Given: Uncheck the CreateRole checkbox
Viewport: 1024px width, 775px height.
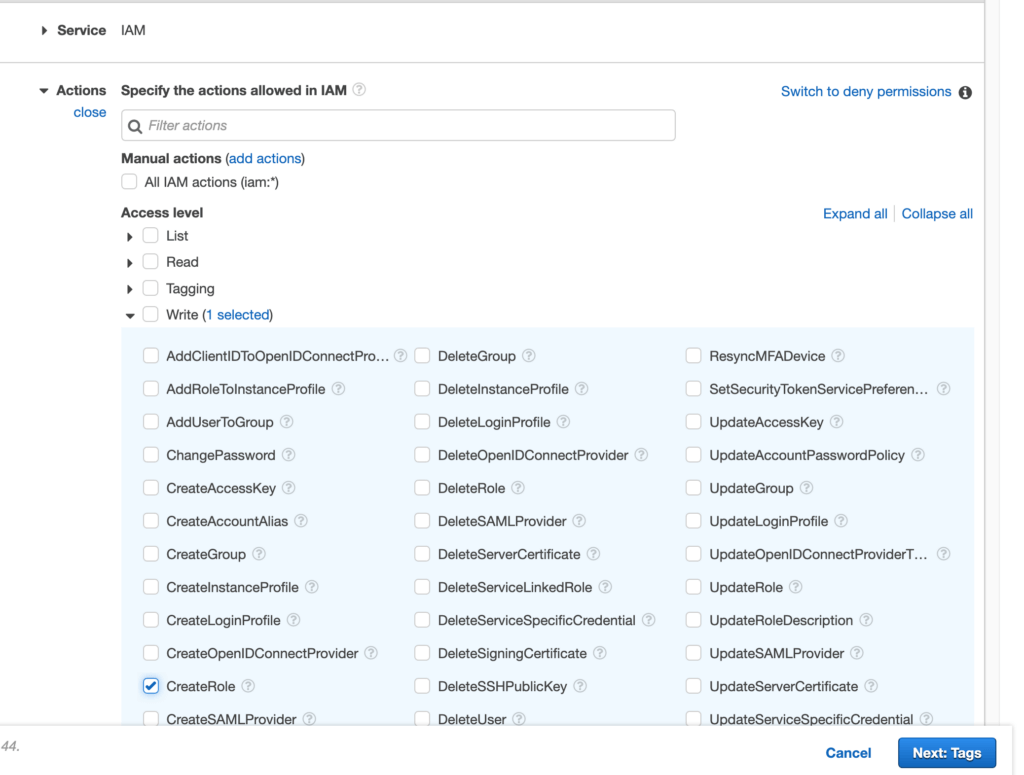Looking at the screenshot, I should click(x=151, y=686).
